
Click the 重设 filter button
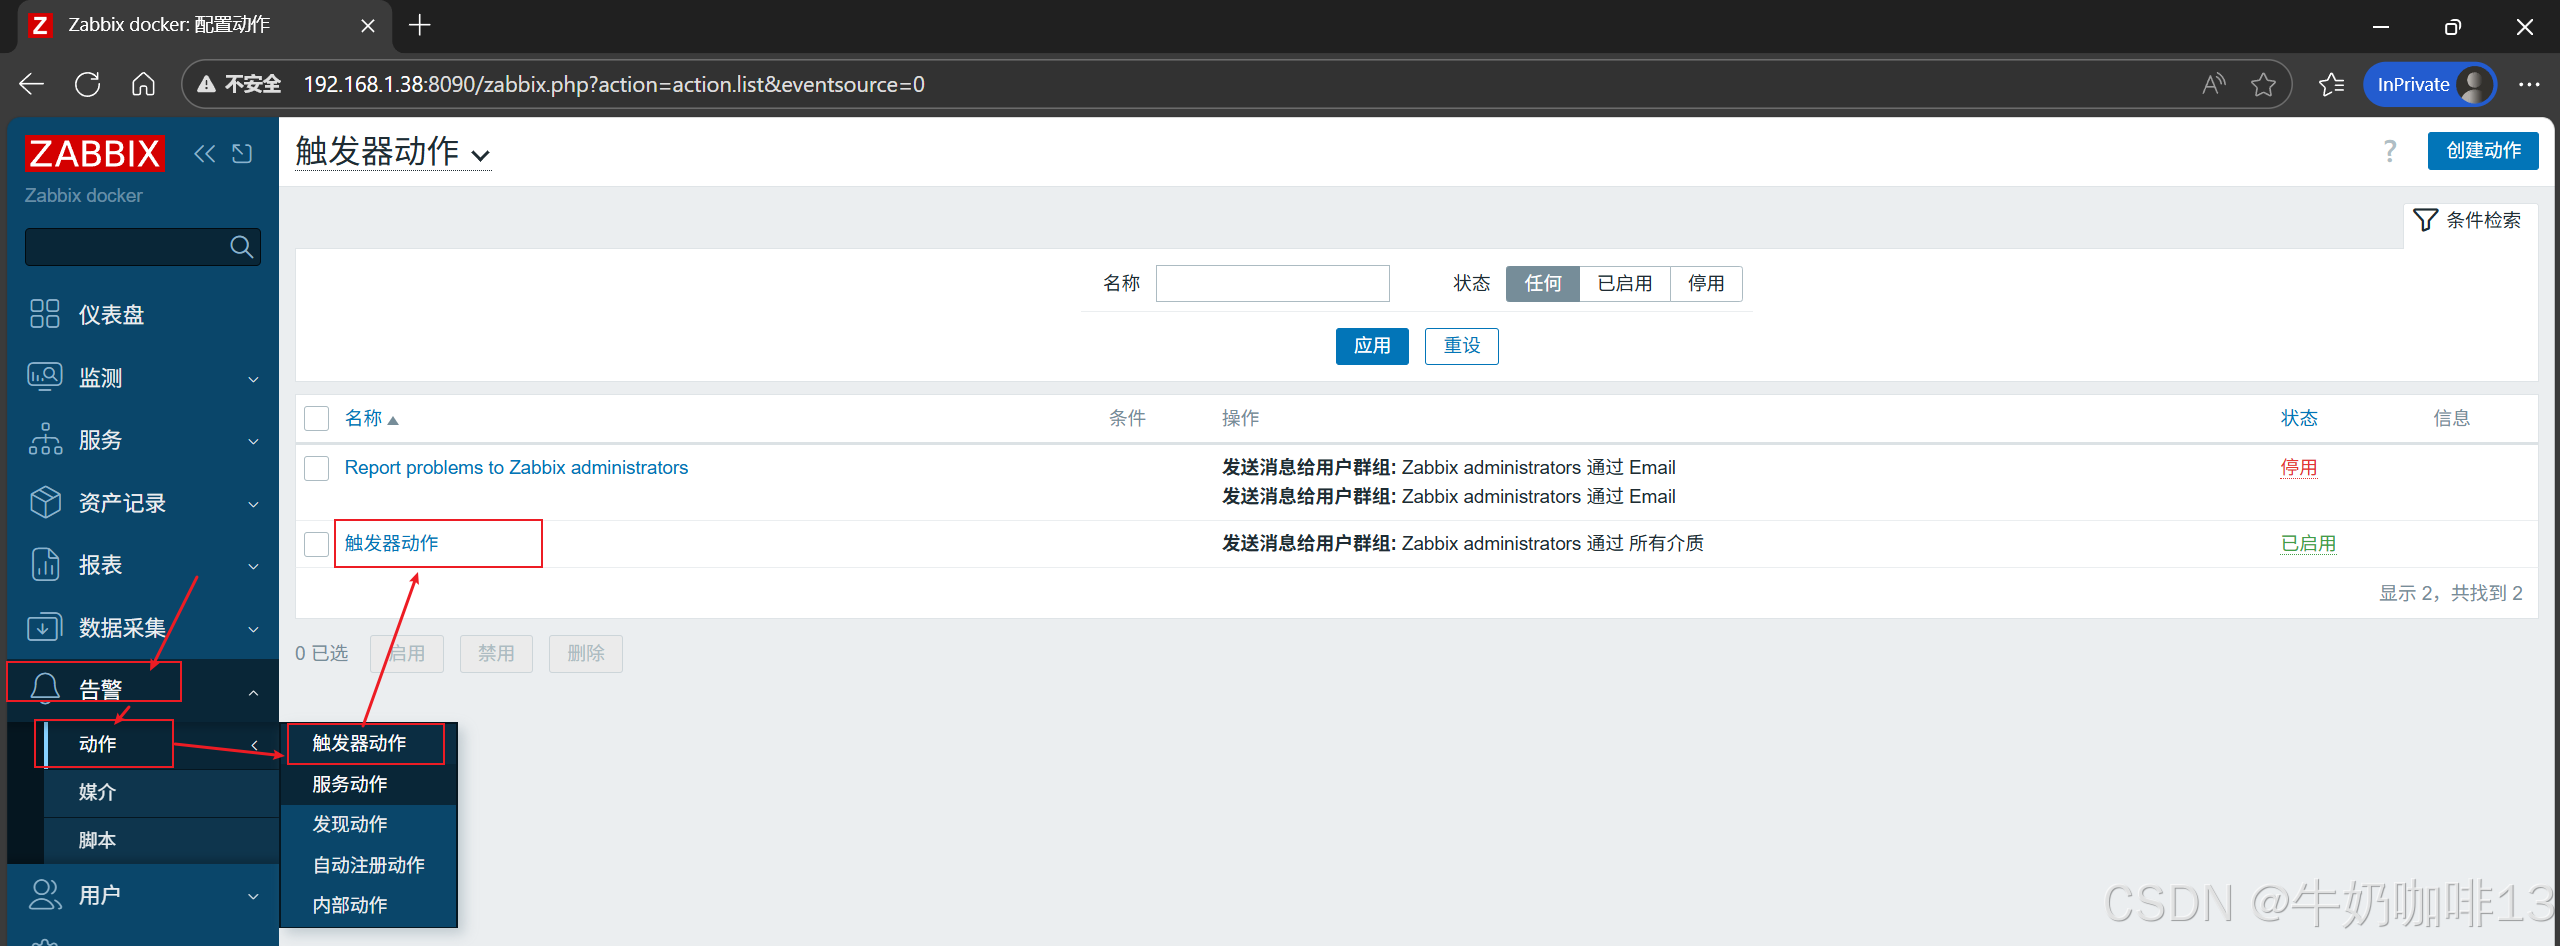pyautogui.click(x=1461, y=346)
